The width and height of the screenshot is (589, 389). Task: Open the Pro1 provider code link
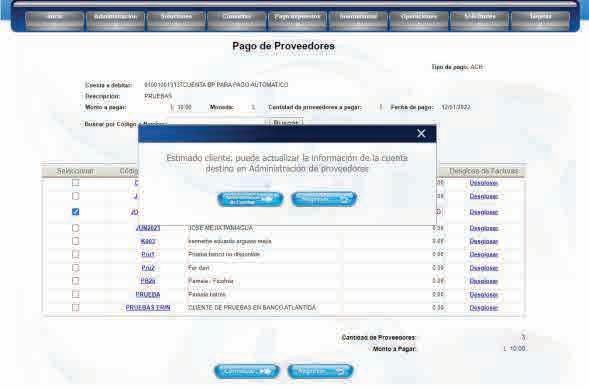click(x=148, y=254)
